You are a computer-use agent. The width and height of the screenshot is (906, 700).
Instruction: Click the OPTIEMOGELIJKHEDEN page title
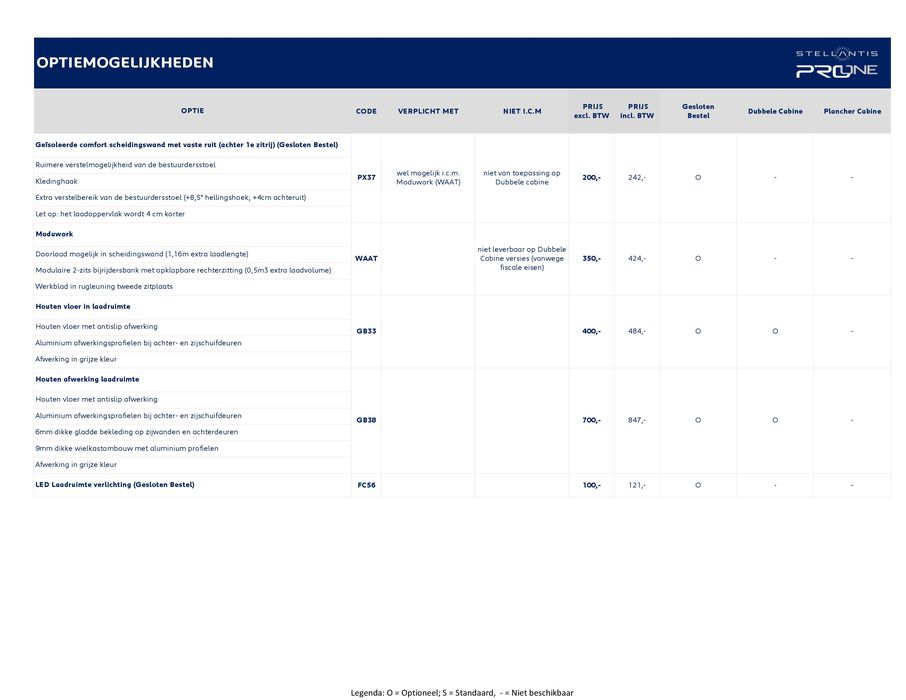125,63
